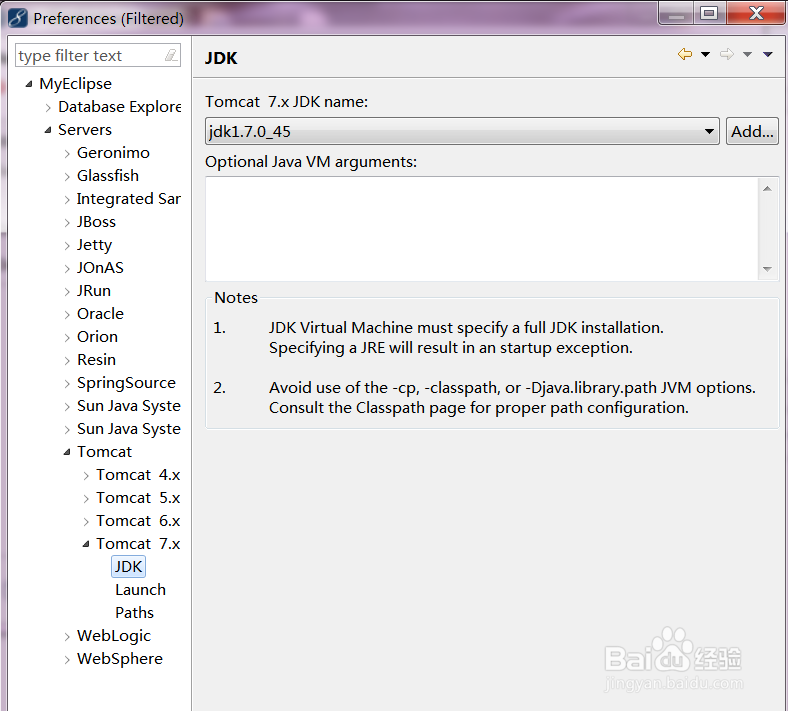Image resolution: width=788 pixels, height=711 pixels.
Task: Expand the JOnAS server node
Action: click(x=67, y=269)
